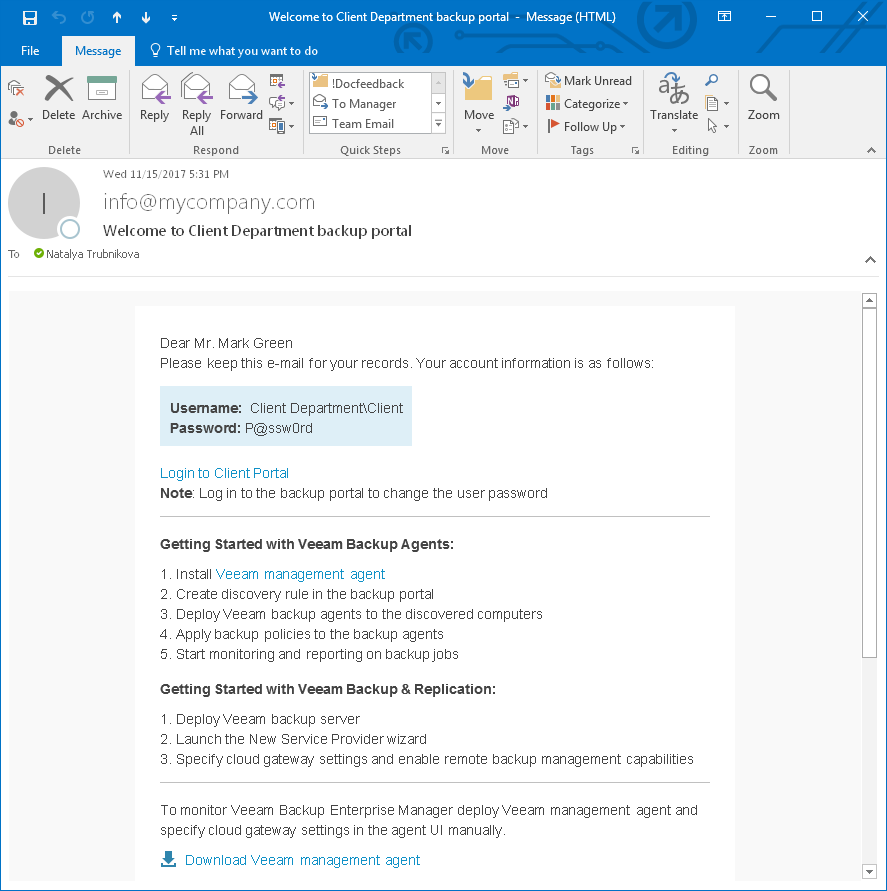Image resolution: width=887 pixels, height=891 pixels.
Task: Open the IM reply dropdown
Action: pos(281,103)
